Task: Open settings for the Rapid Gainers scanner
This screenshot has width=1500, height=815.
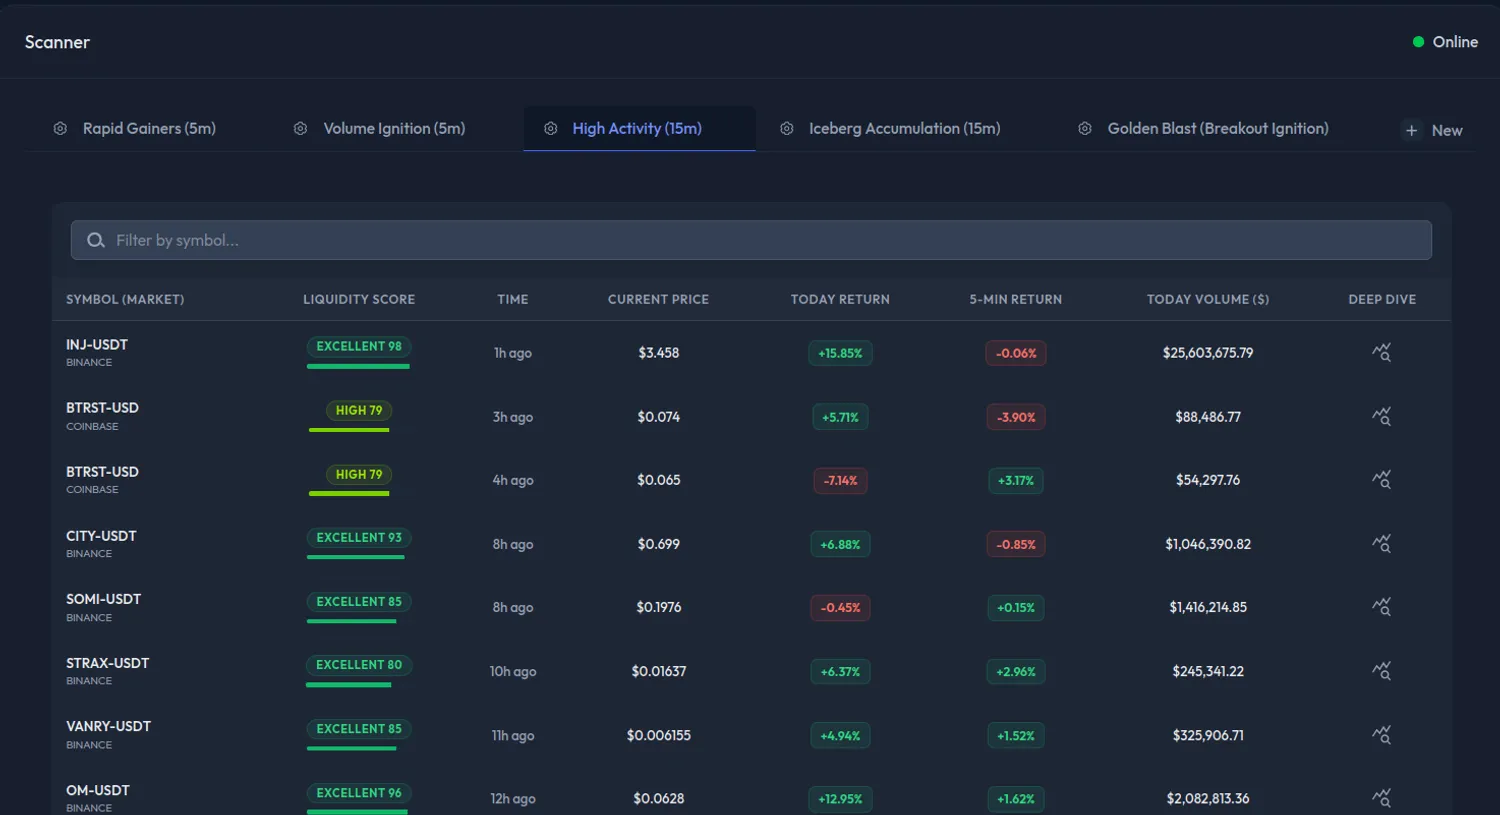Action: 60,128
